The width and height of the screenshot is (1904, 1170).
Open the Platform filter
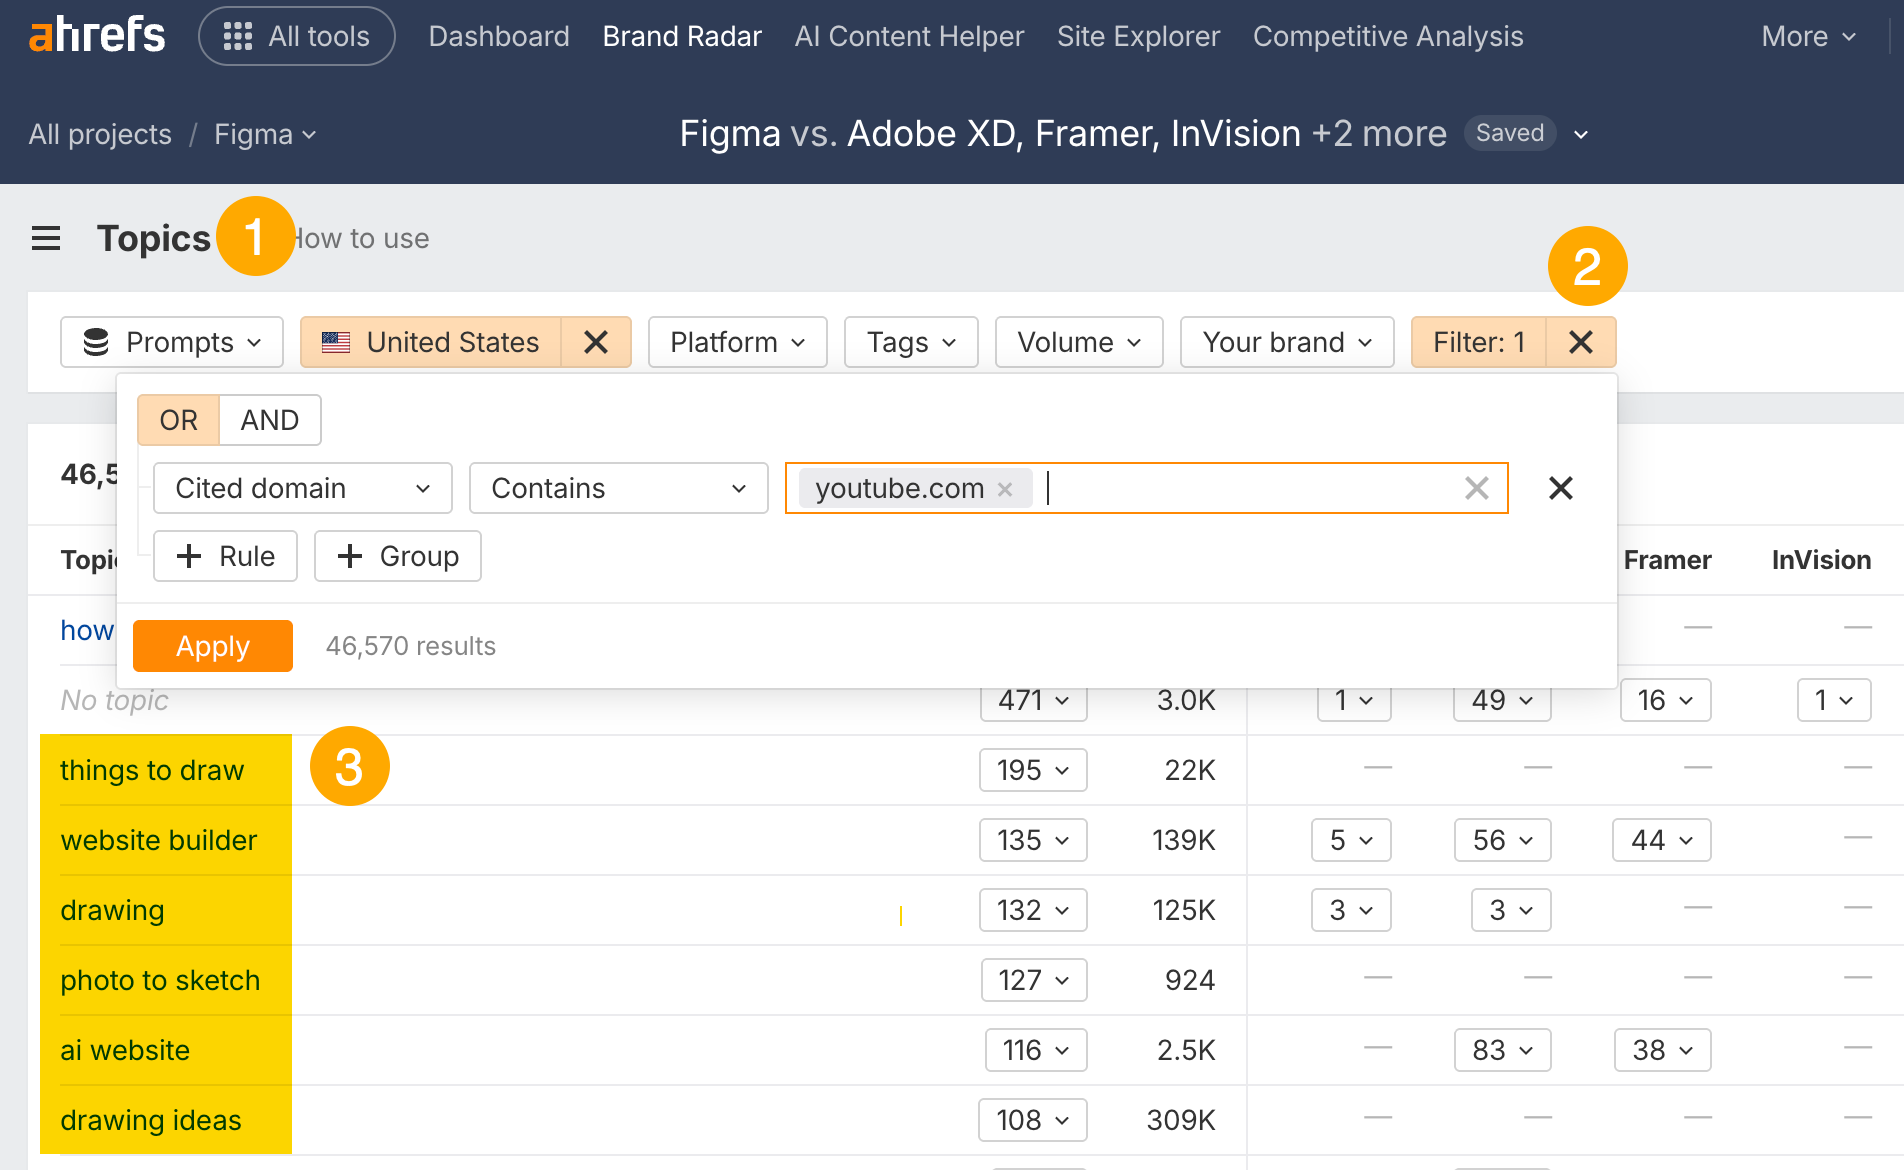tap(738, 342)
